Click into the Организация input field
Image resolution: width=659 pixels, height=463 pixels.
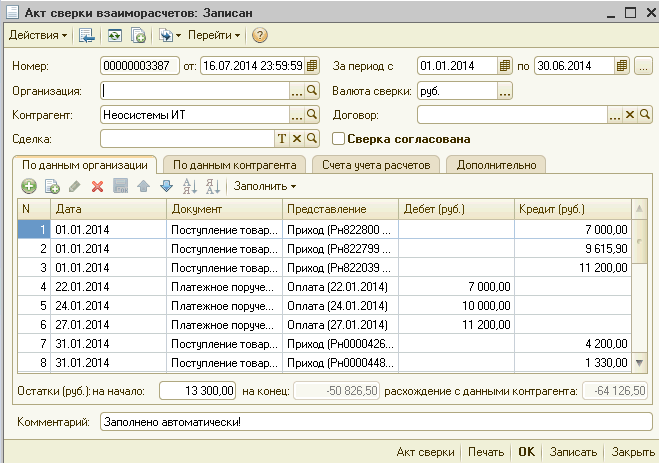coord(195,91)
